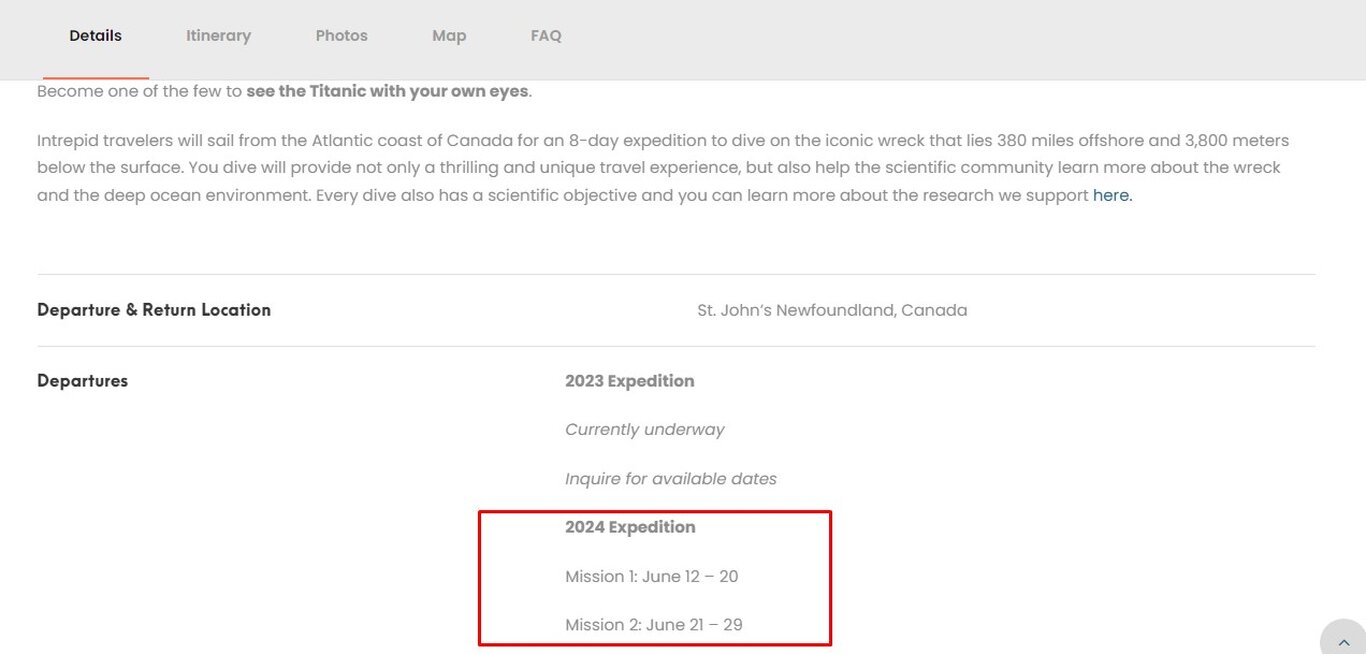
Task: Follow the "here." research link
Action: [1112, 196]
